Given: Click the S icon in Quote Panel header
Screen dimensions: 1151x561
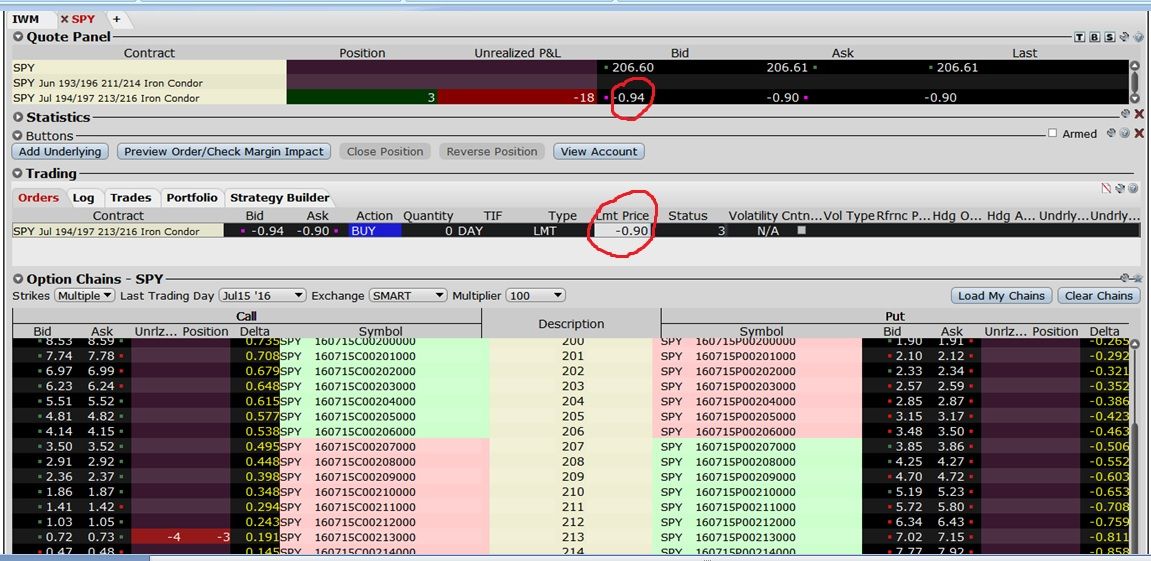Looking at the screenshot, I should click(x=1109, y=37).
